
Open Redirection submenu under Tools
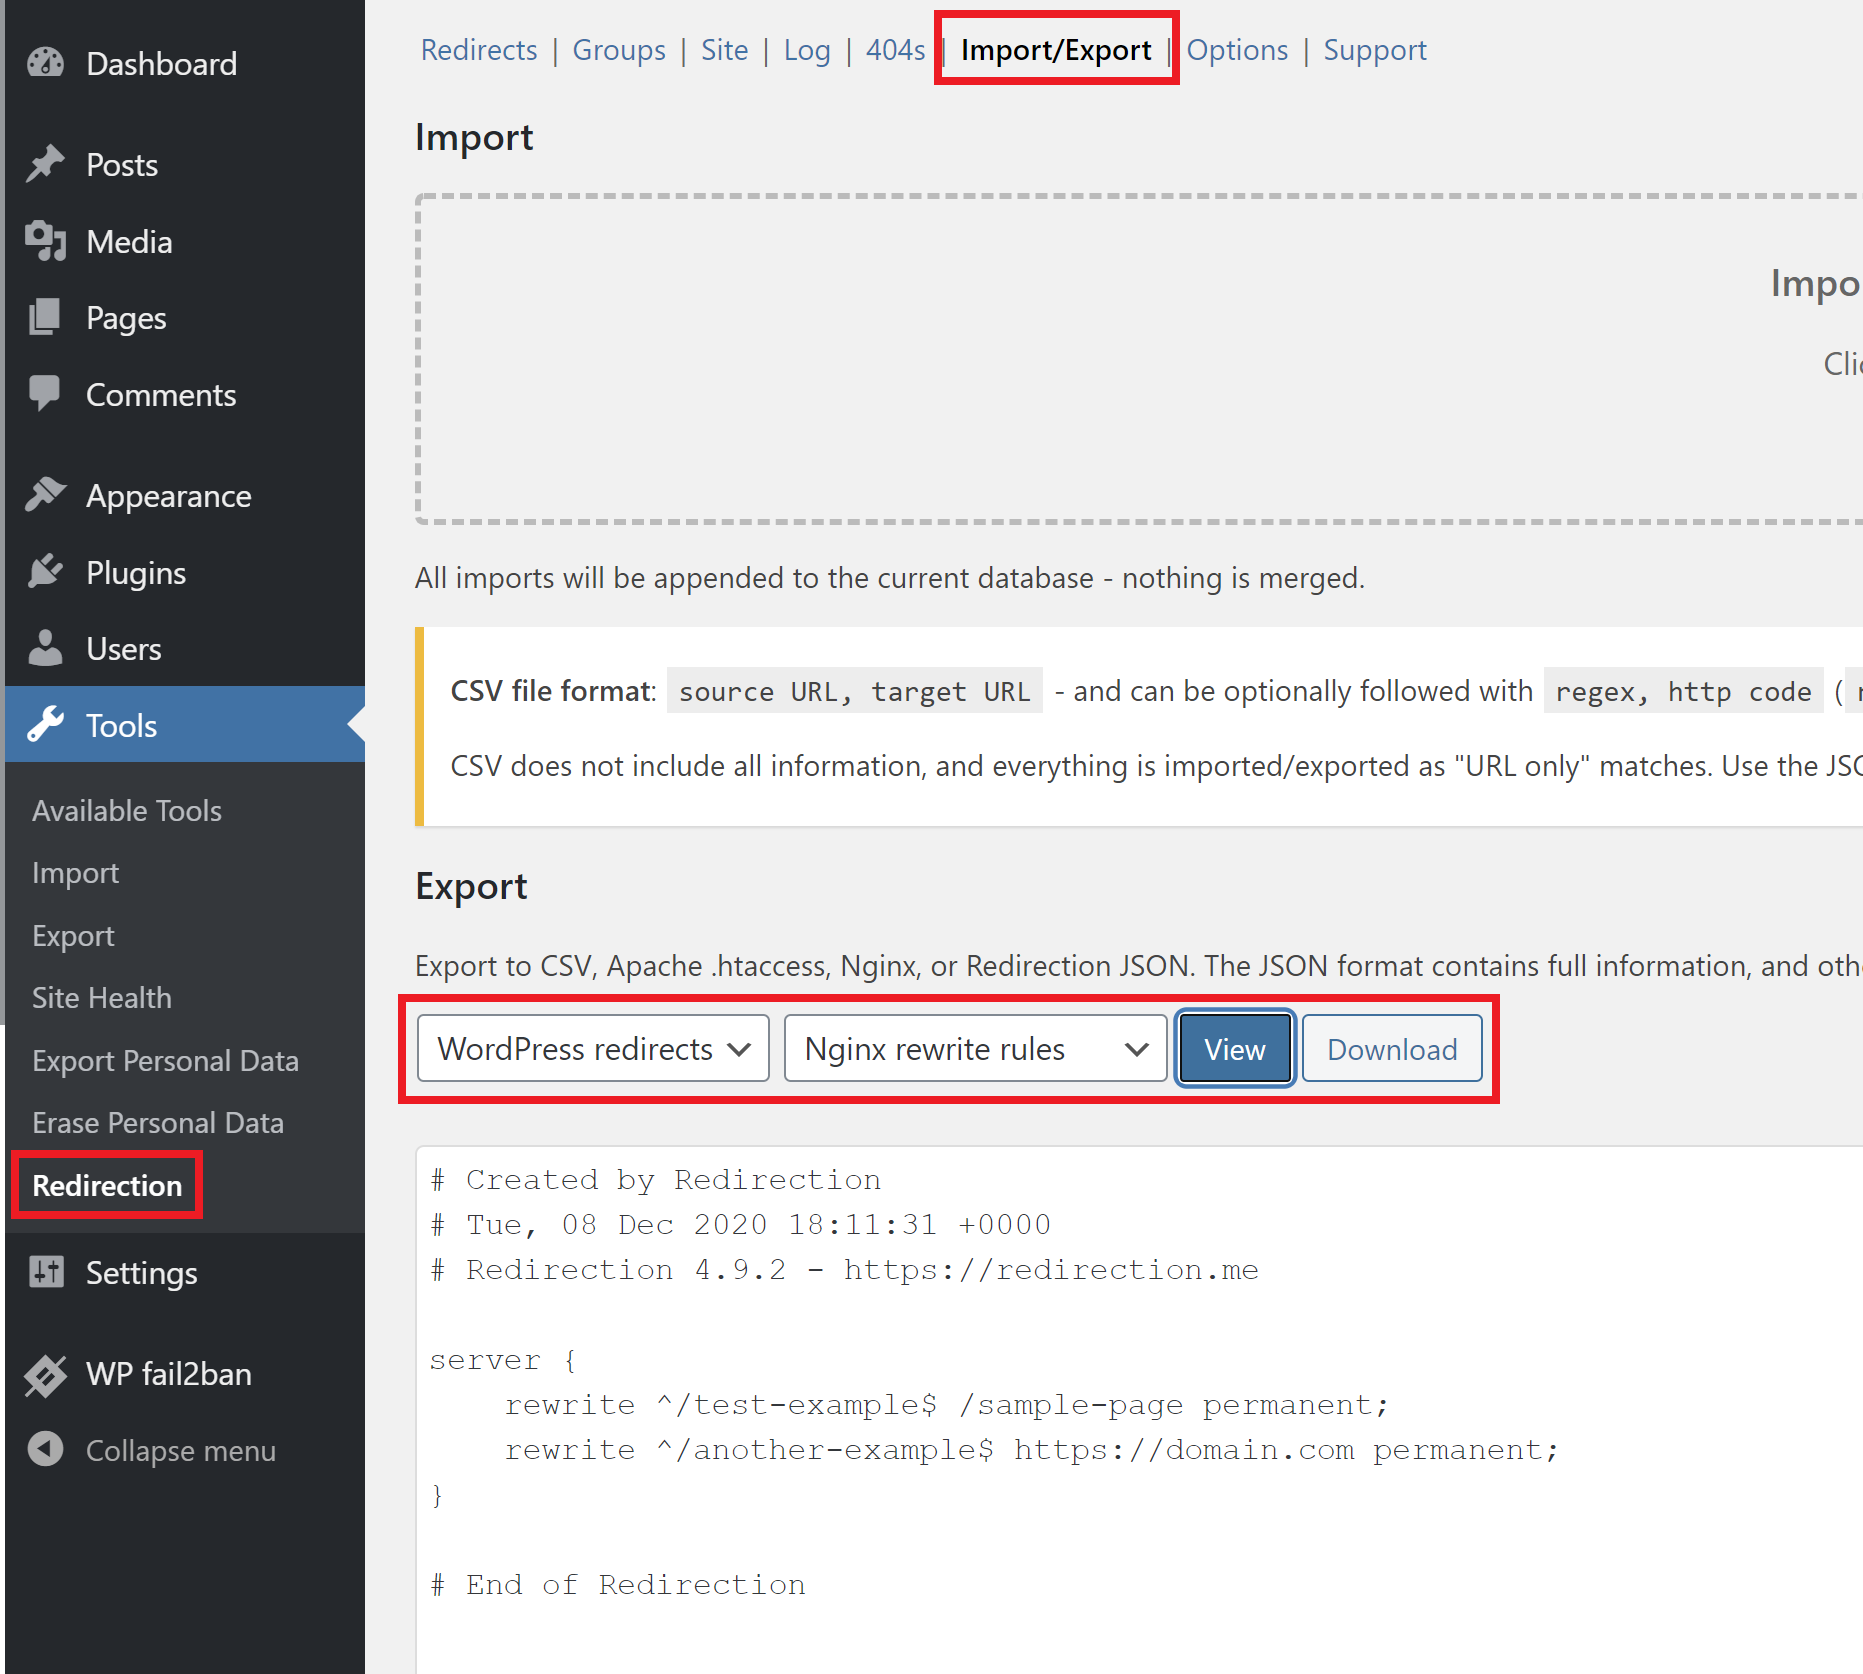coord(107,1185)
